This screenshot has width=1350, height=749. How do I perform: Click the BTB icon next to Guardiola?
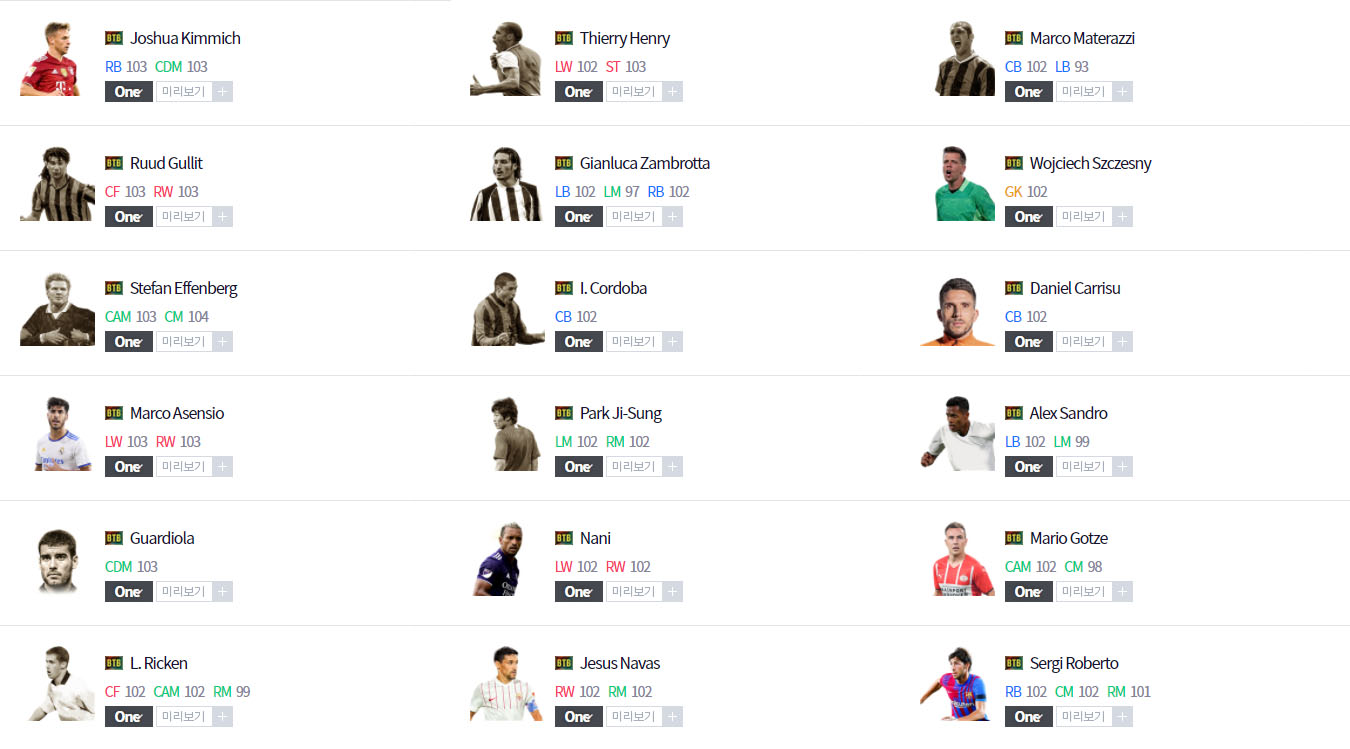point(114,538)
